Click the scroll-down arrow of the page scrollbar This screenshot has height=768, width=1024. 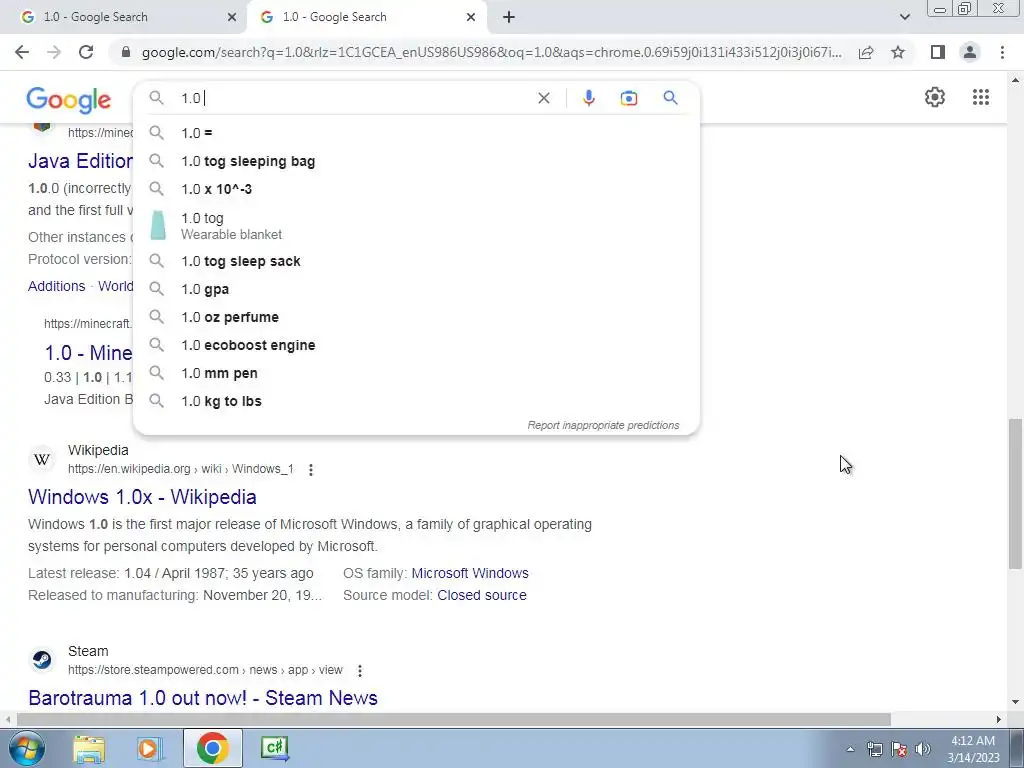[1015, 702]
